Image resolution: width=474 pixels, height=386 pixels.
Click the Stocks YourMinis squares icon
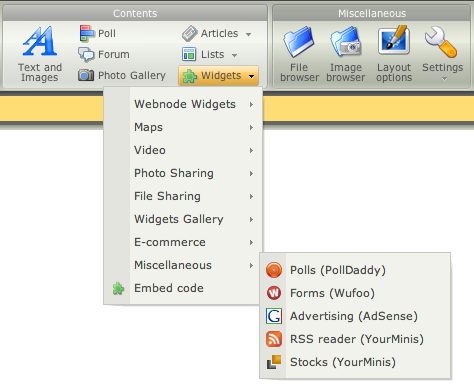click(274, 362)
